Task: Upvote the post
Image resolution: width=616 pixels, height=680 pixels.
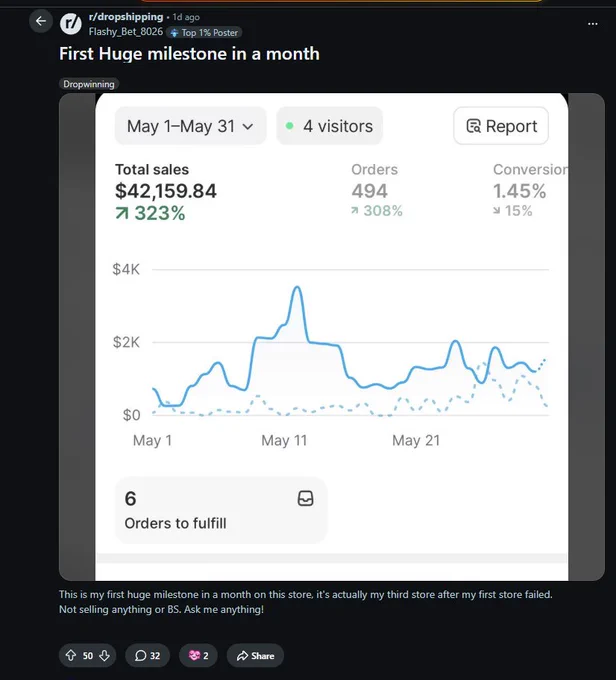Action: [71, 655]
